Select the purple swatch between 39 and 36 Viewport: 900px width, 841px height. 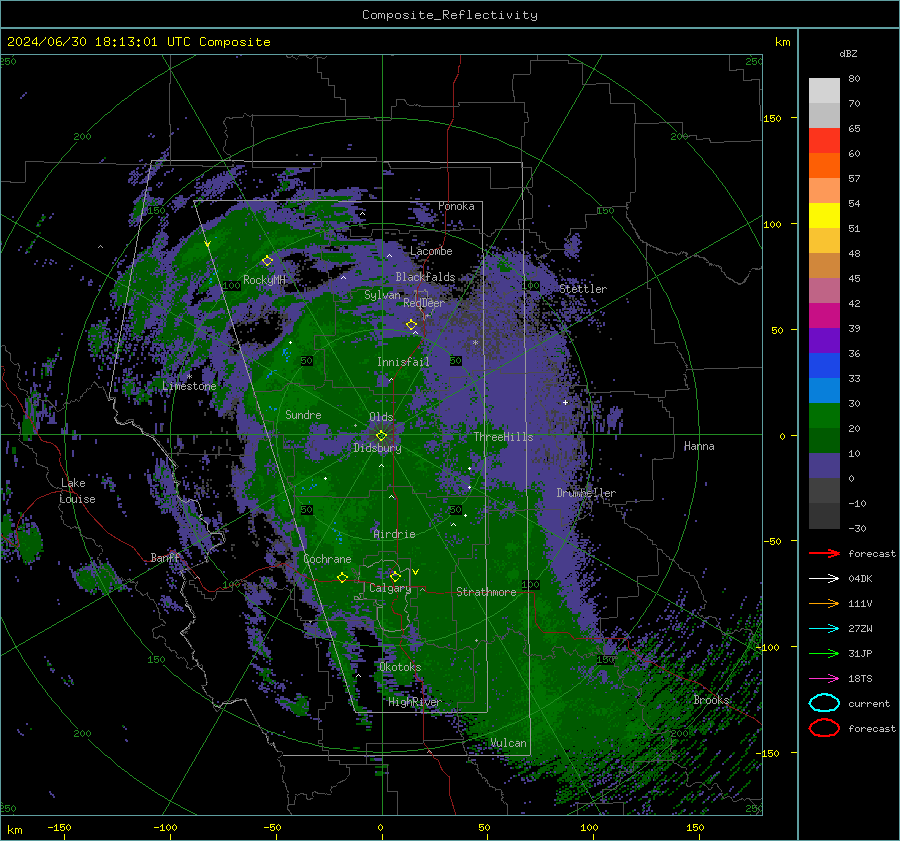tap(824, 341)
